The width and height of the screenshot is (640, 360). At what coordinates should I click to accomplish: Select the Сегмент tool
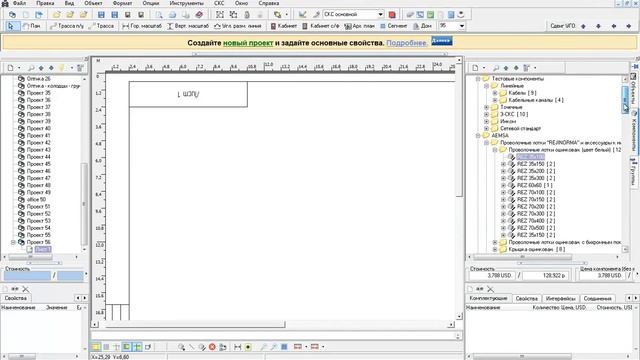(x=393, y=26)
